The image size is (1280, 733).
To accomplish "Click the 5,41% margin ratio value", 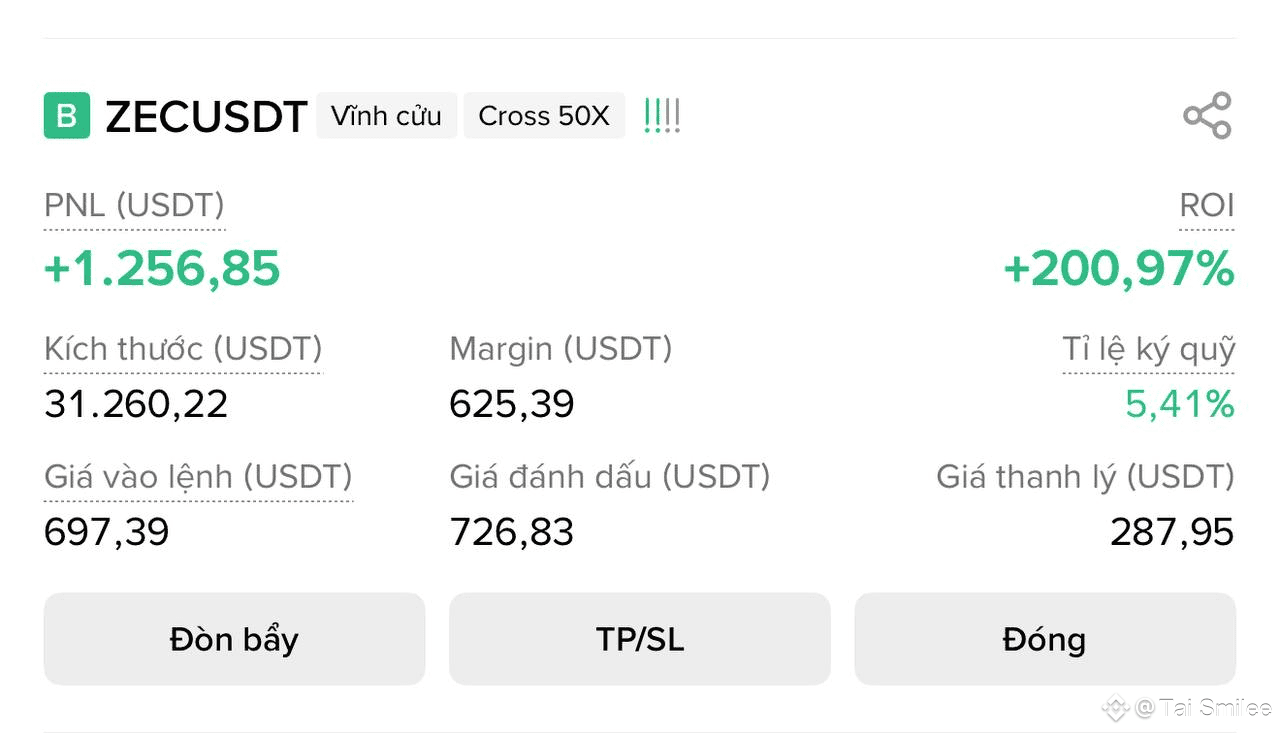I will pyautogui.click(x=1179, y=404).
